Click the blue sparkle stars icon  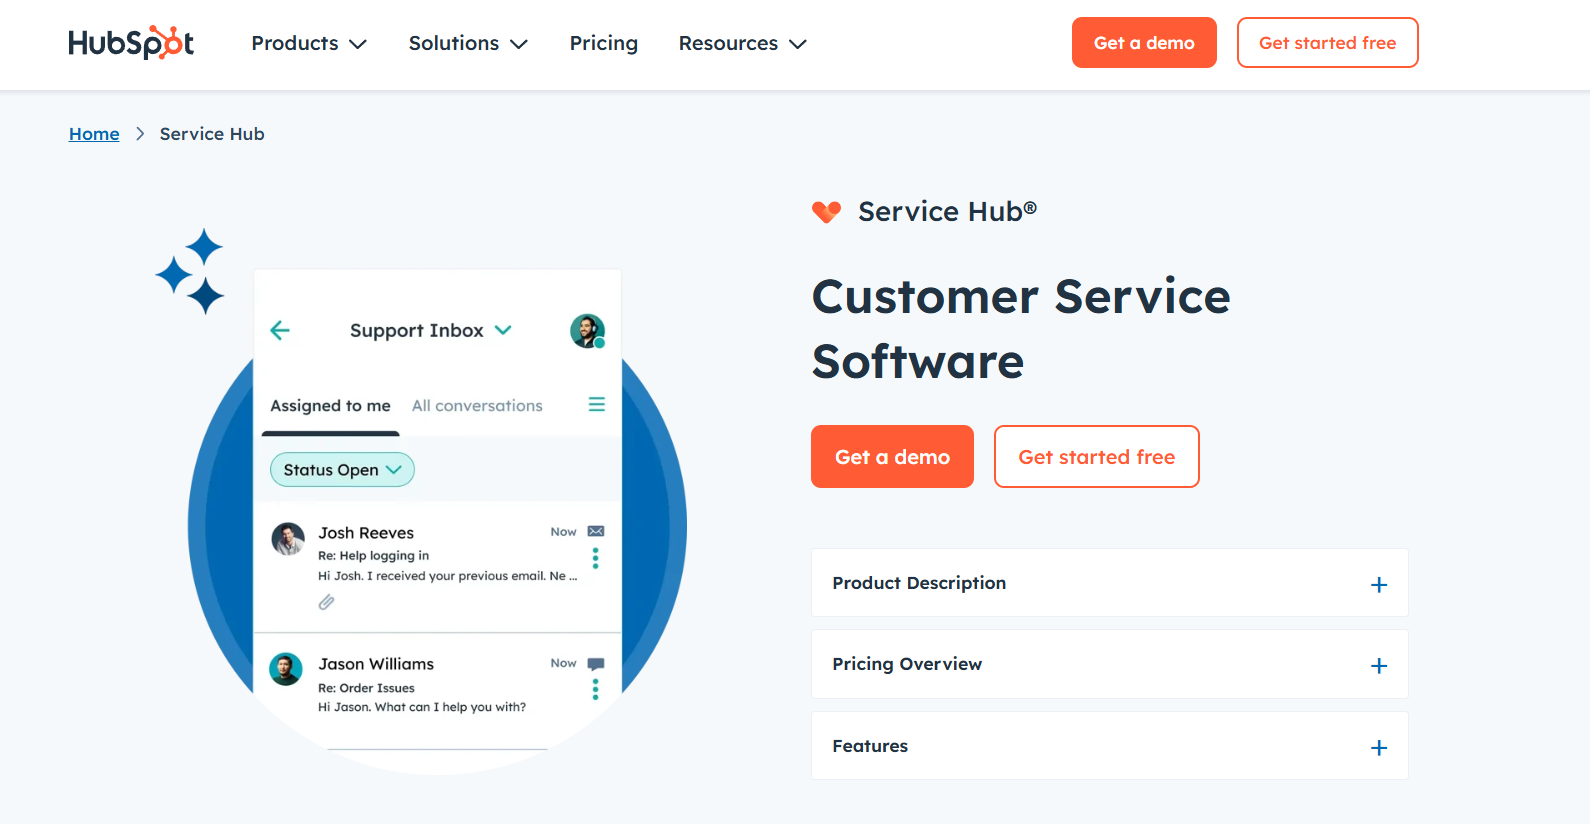(190, 271)
